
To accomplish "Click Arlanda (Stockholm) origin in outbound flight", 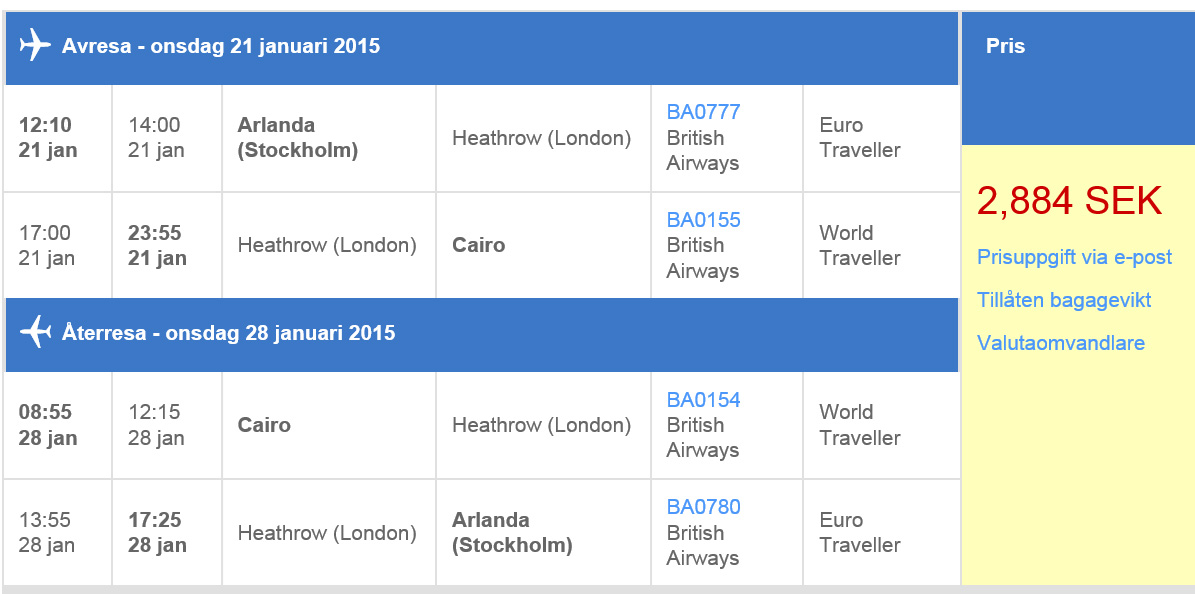I will click(x=297, y=138).
